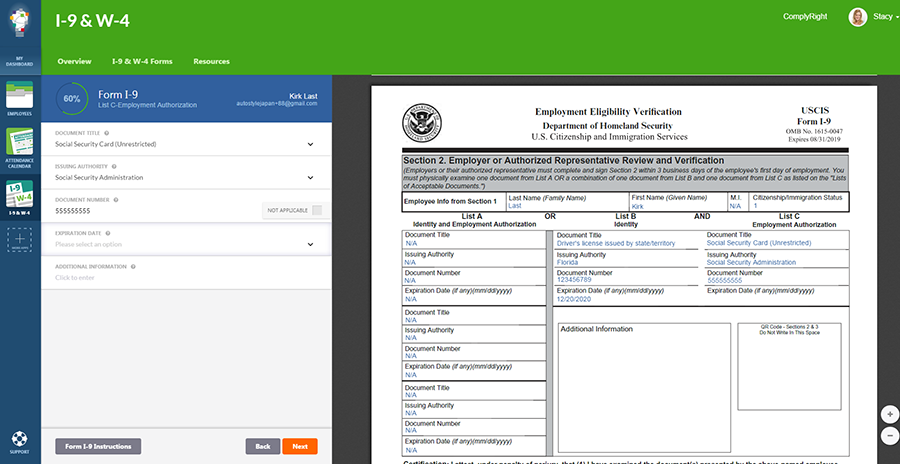Click the Document Number input 555555555
The height and width of the screenshot is (464, 900).
point(73,211)
